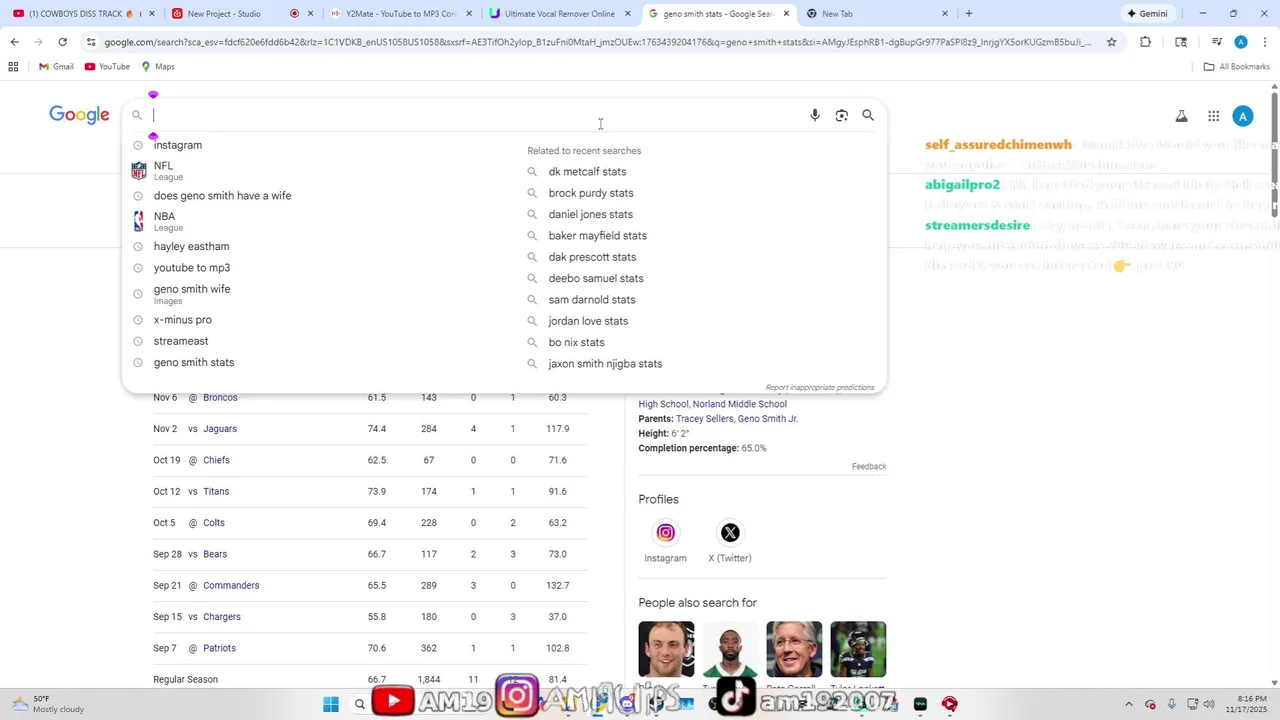Click into the Google search box
The height and width of the screenshot is (720, 1280).
point(475,116)
